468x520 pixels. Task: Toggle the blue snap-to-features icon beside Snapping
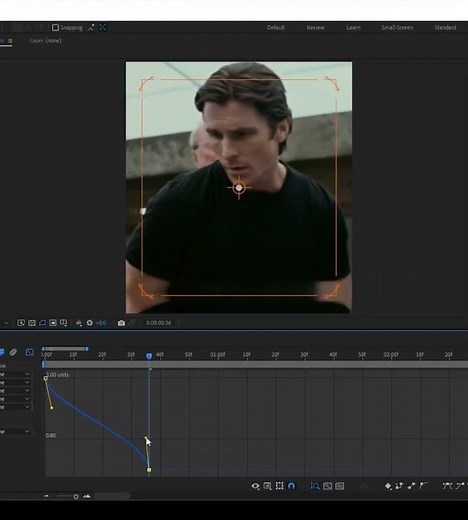103,28
